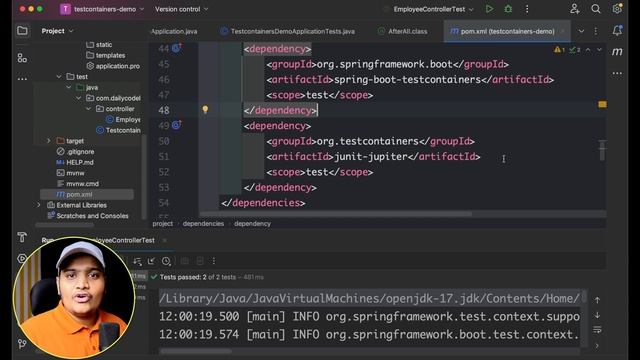The image size is (640, 360).
Task: Open Search Everywhere magnifier
Action: pos(596,9)
